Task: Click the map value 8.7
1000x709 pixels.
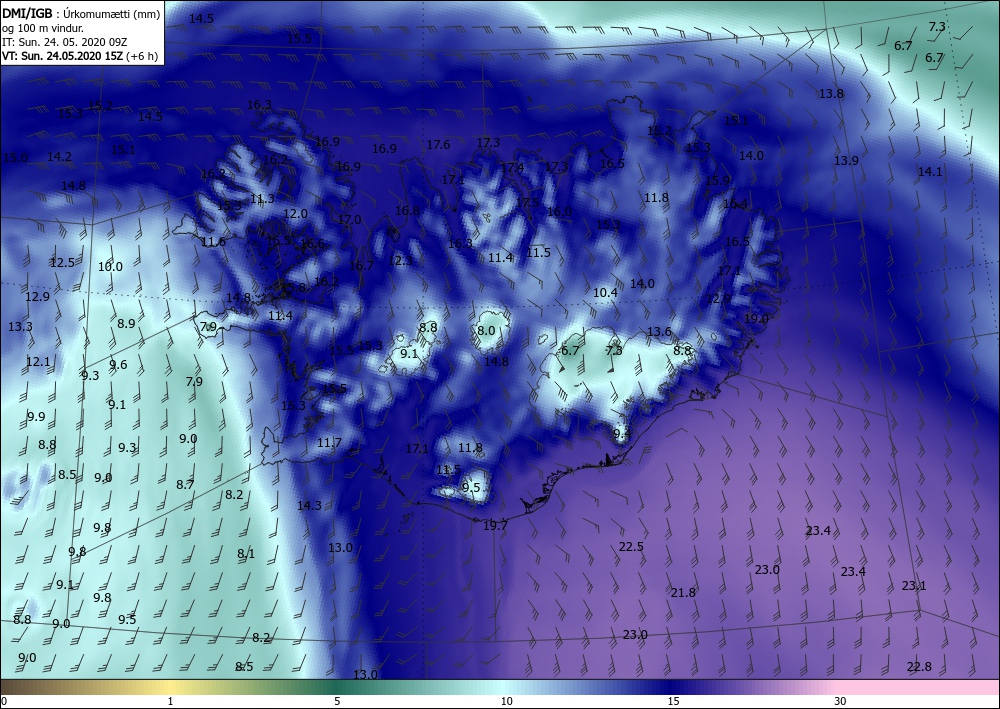Action: [185, 485]
